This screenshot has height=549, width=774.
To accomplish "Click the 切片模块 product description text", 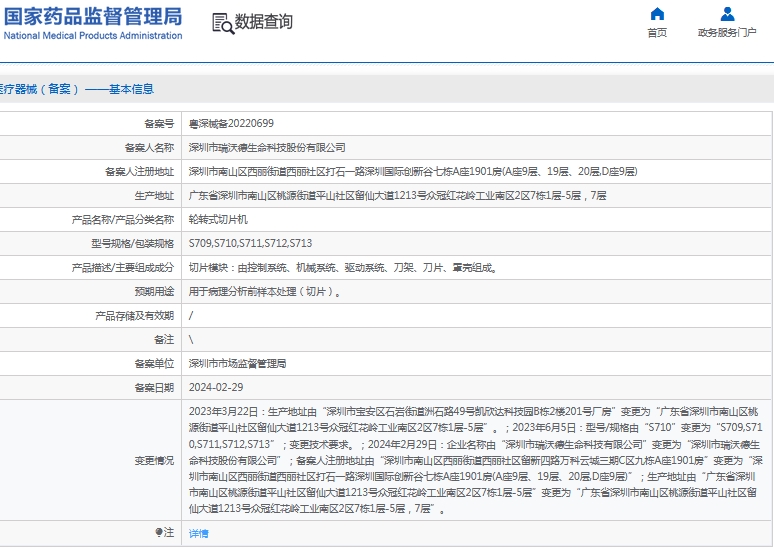I will coord(343,268).
